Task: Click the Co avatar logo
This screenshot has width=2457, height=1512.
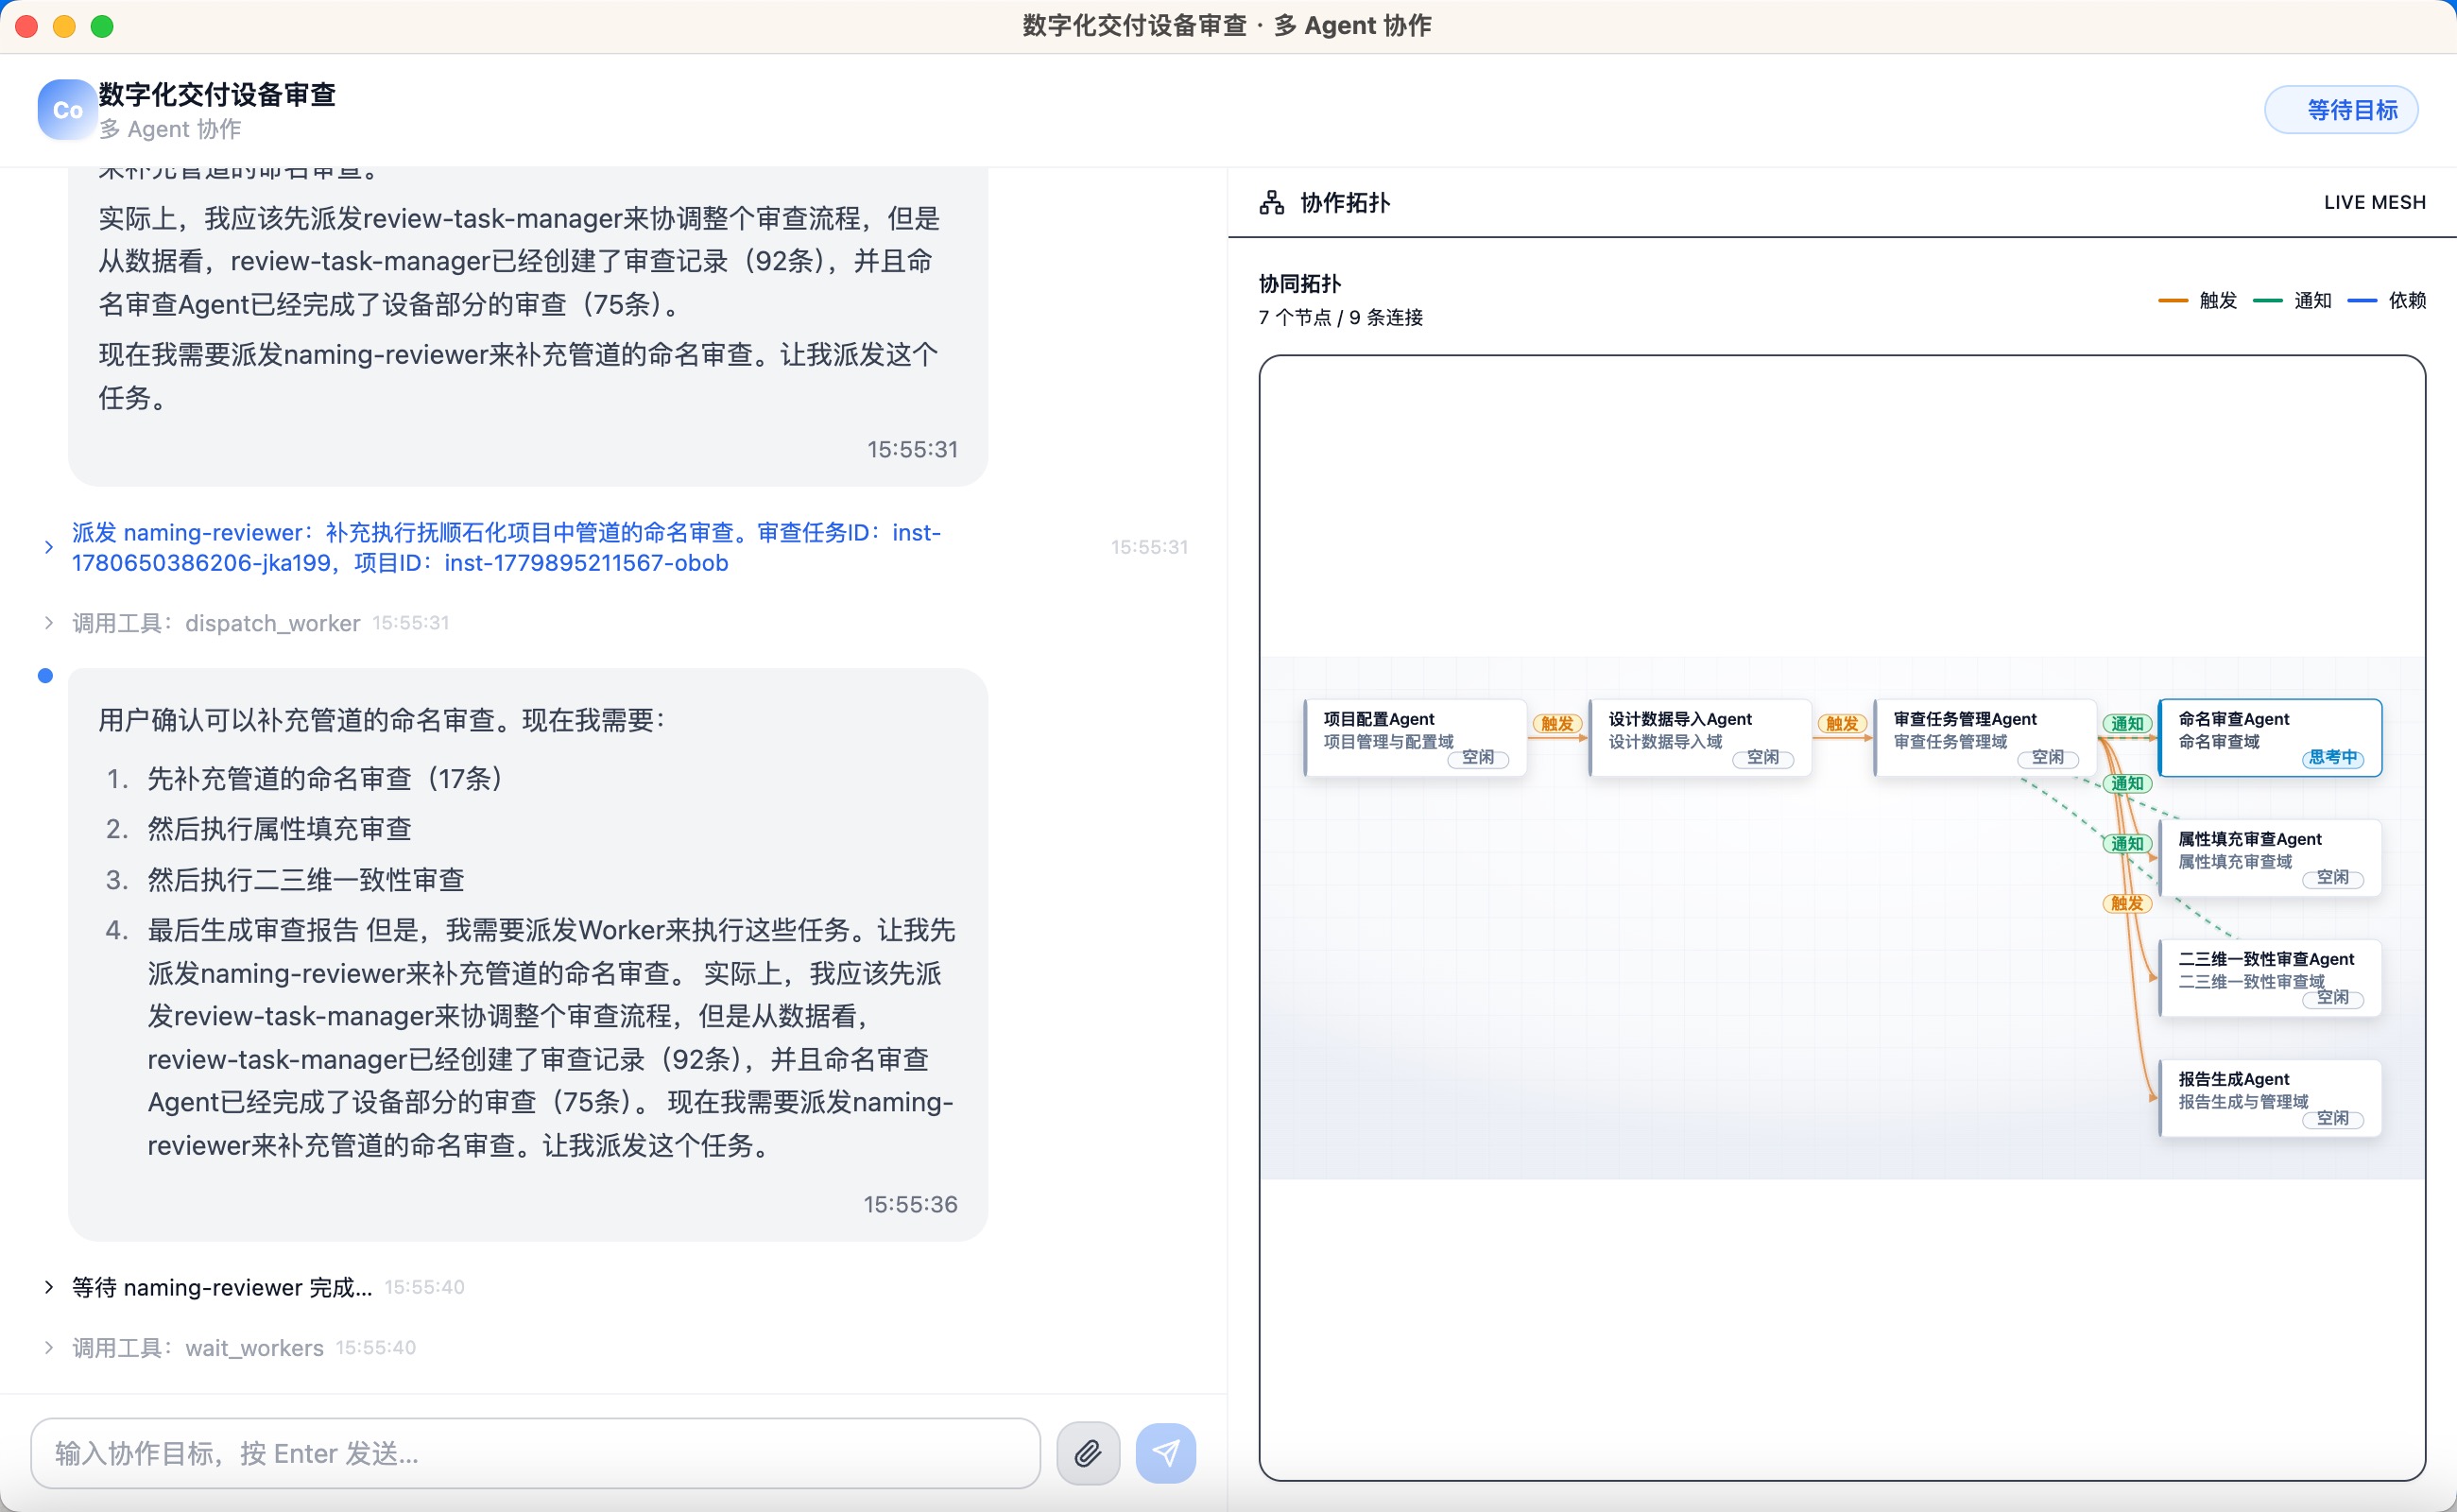Action: tap(67, 109)
